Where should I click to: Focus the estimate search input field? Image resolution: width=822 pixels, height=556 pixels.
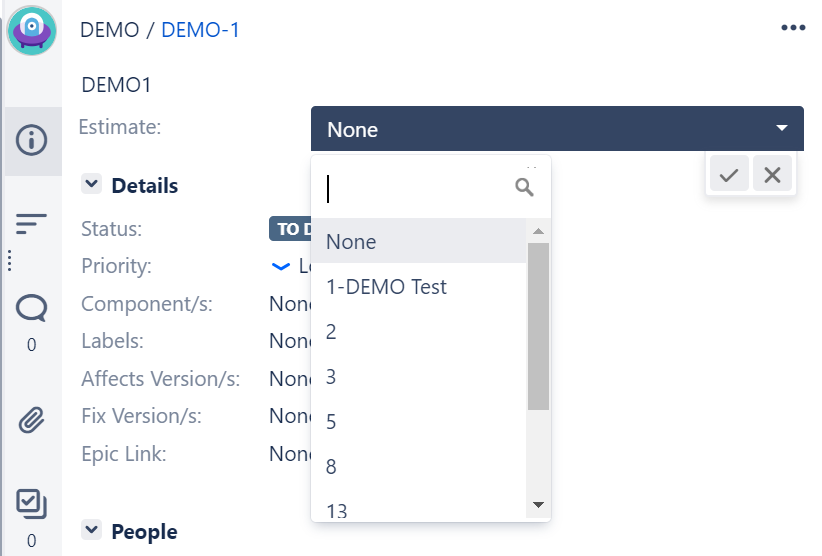click(x=415, y=187)
